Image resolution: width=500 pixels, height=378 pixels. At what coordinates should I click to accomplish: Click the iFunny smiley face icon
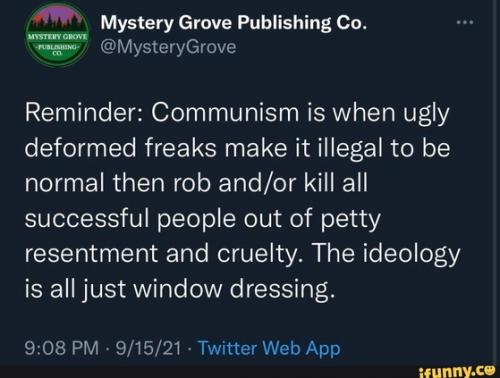point(489,369)
